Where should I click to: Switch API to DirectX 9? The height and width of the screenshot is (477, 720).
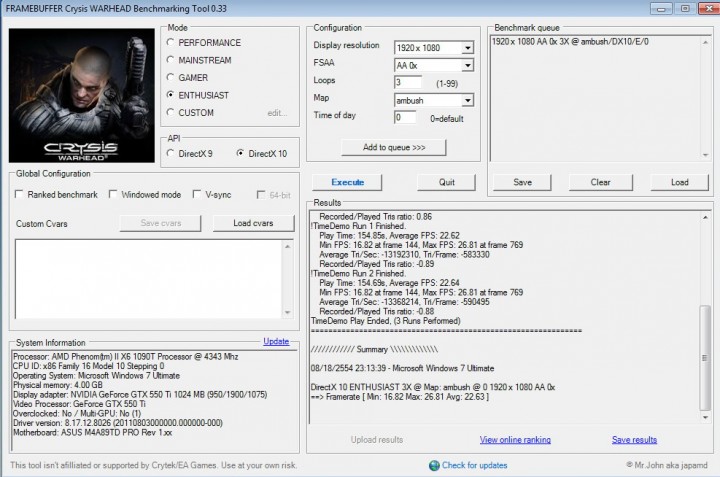pyautogui.click(x=170, y=153)
